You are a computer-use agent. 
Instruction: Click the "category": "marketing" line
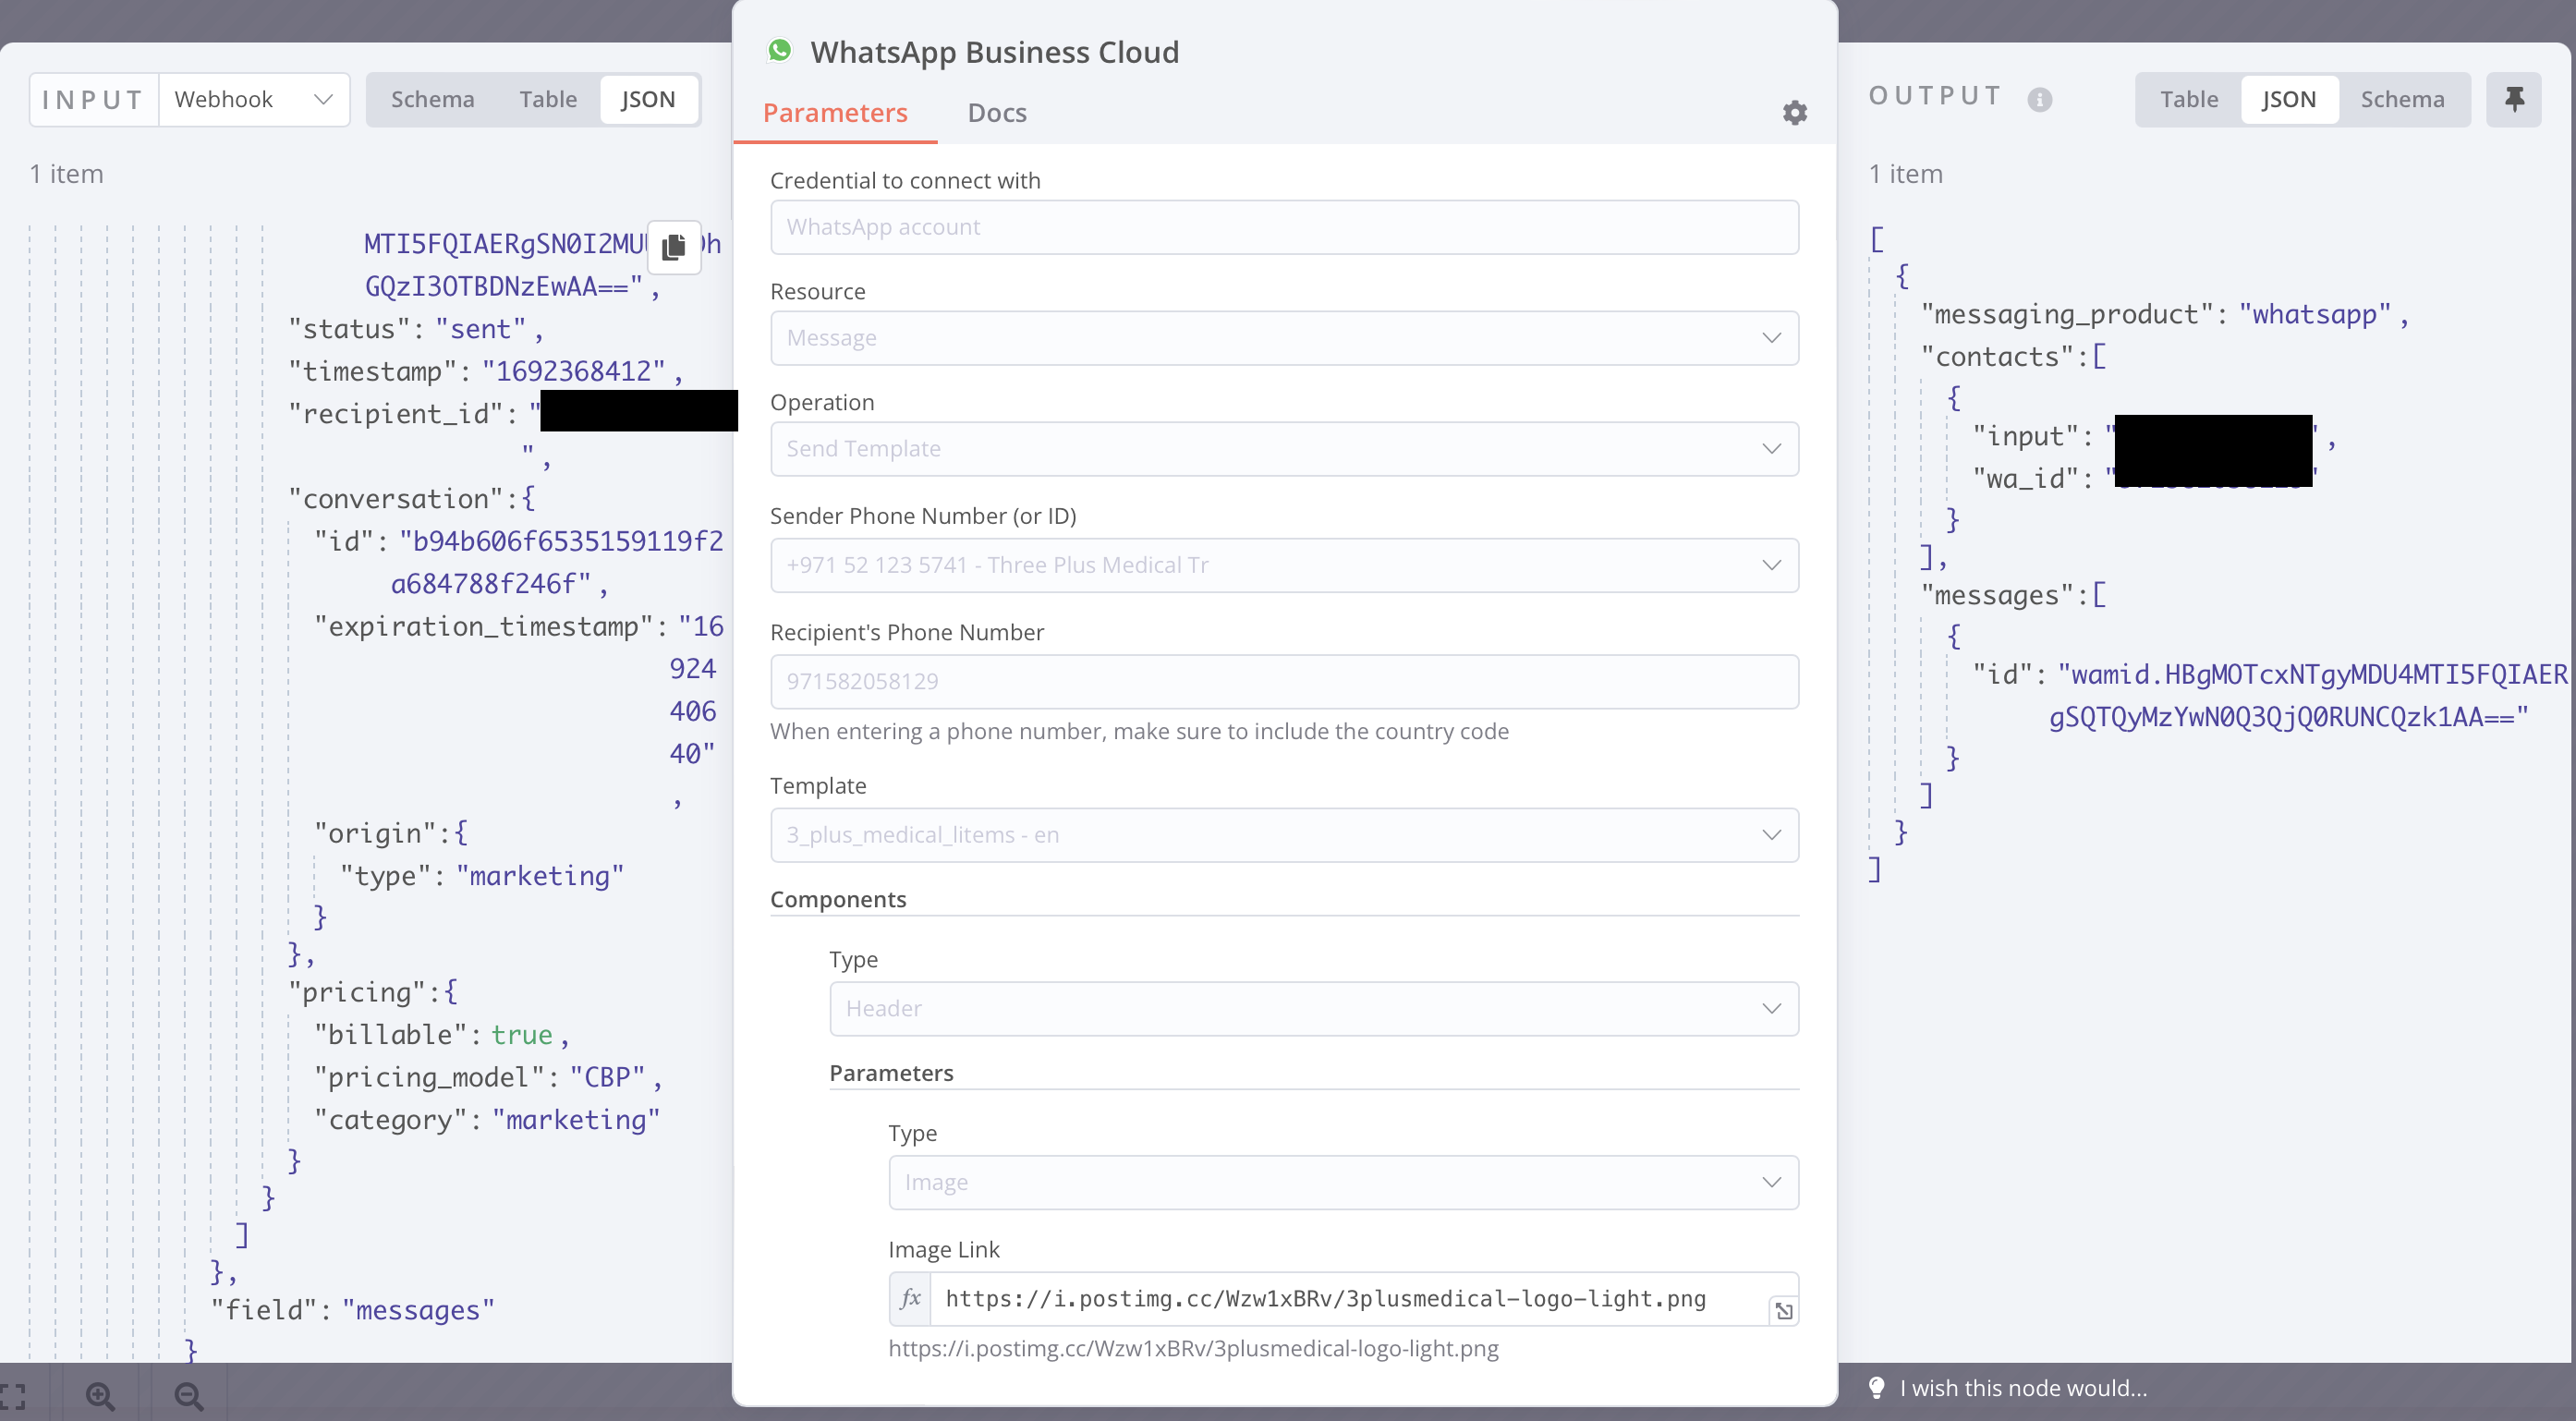click(487, 1119)
